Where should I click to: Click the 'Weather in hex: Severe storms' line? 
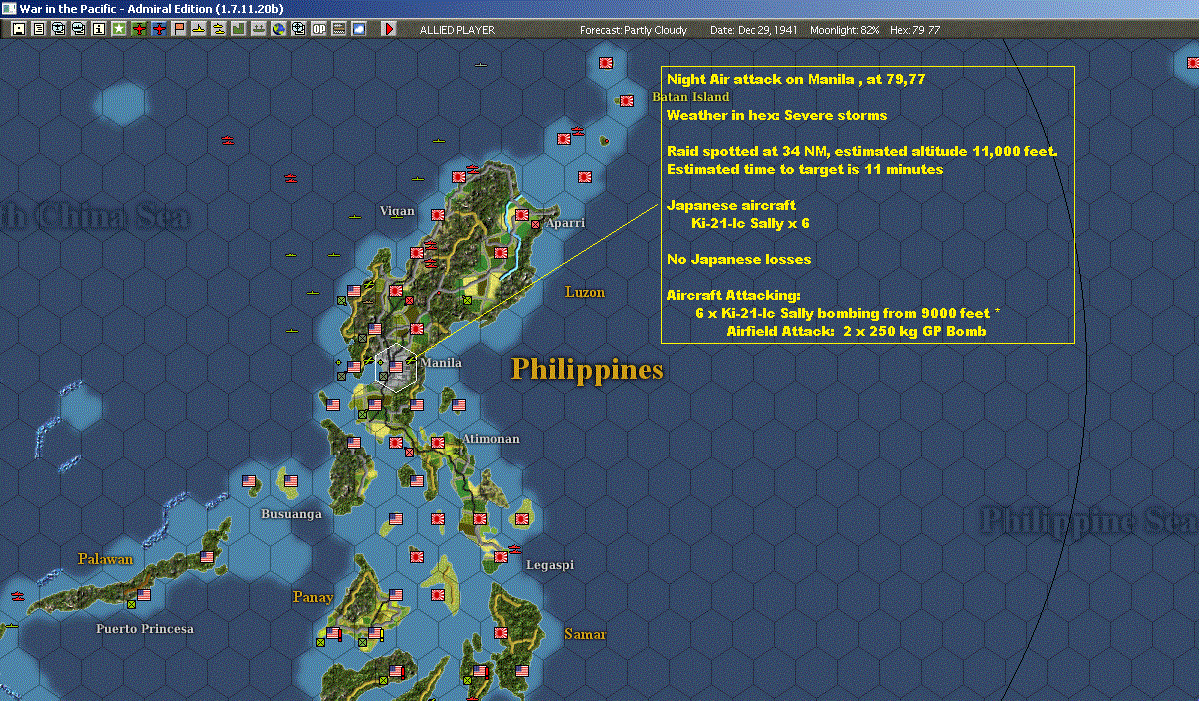[x=777, y=115]
